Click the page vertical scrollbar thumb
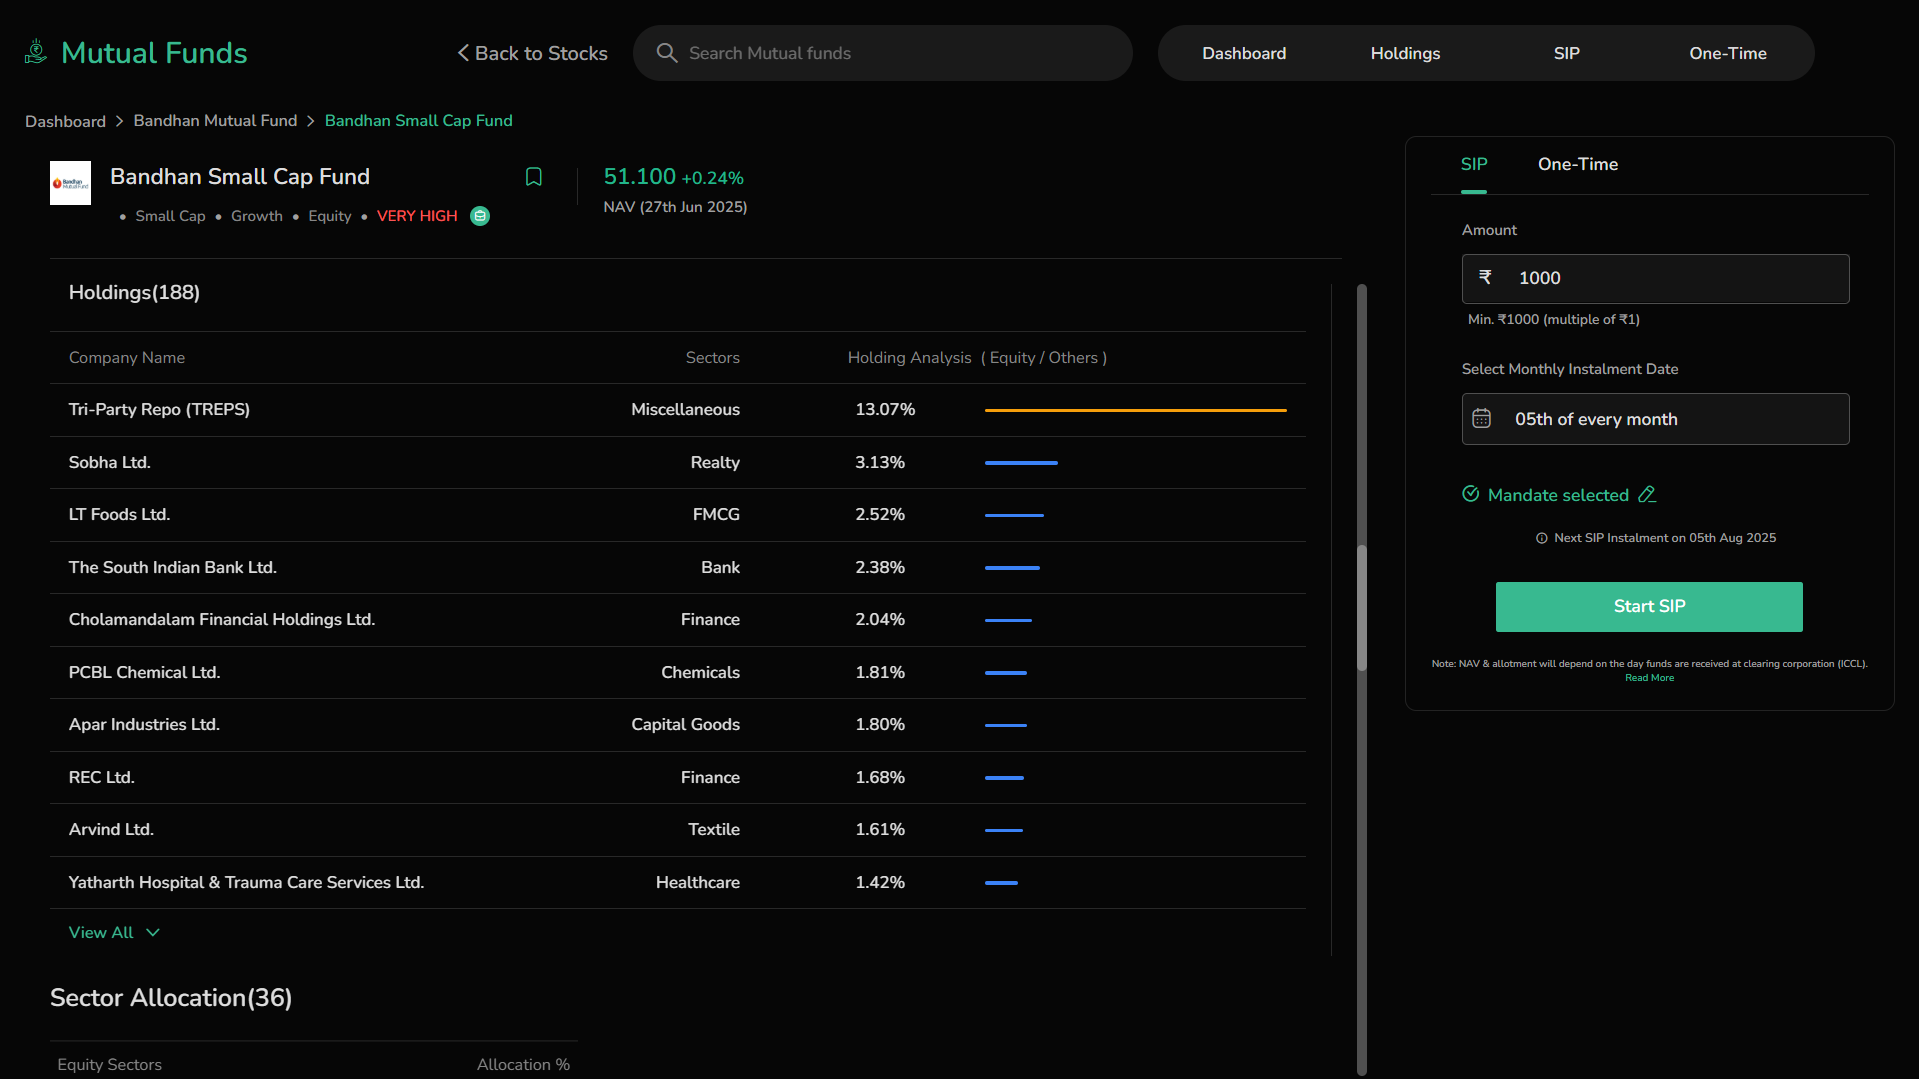Image resolution: width=1919 pixels, height=1079 pixels. [x=1361, y=607]
